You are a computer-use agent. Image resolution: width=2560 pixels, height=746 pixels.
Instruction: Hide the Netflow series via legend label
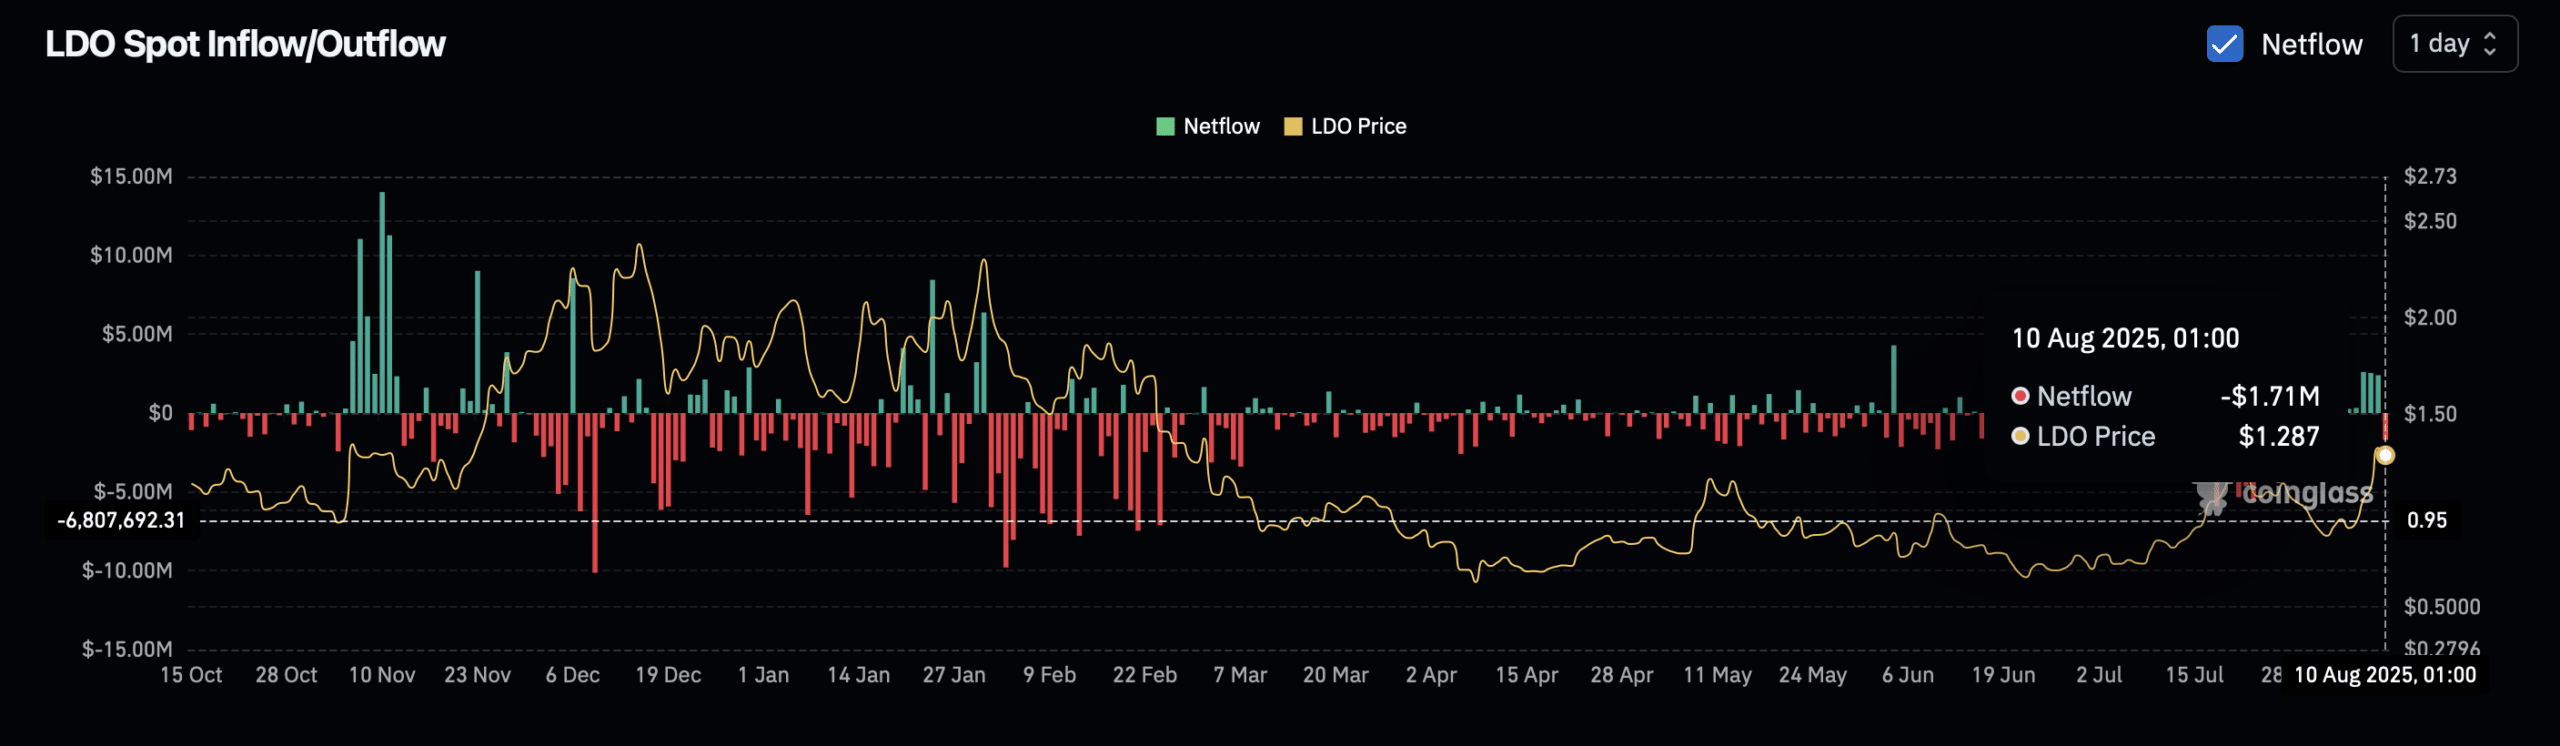pos(1221,126)
